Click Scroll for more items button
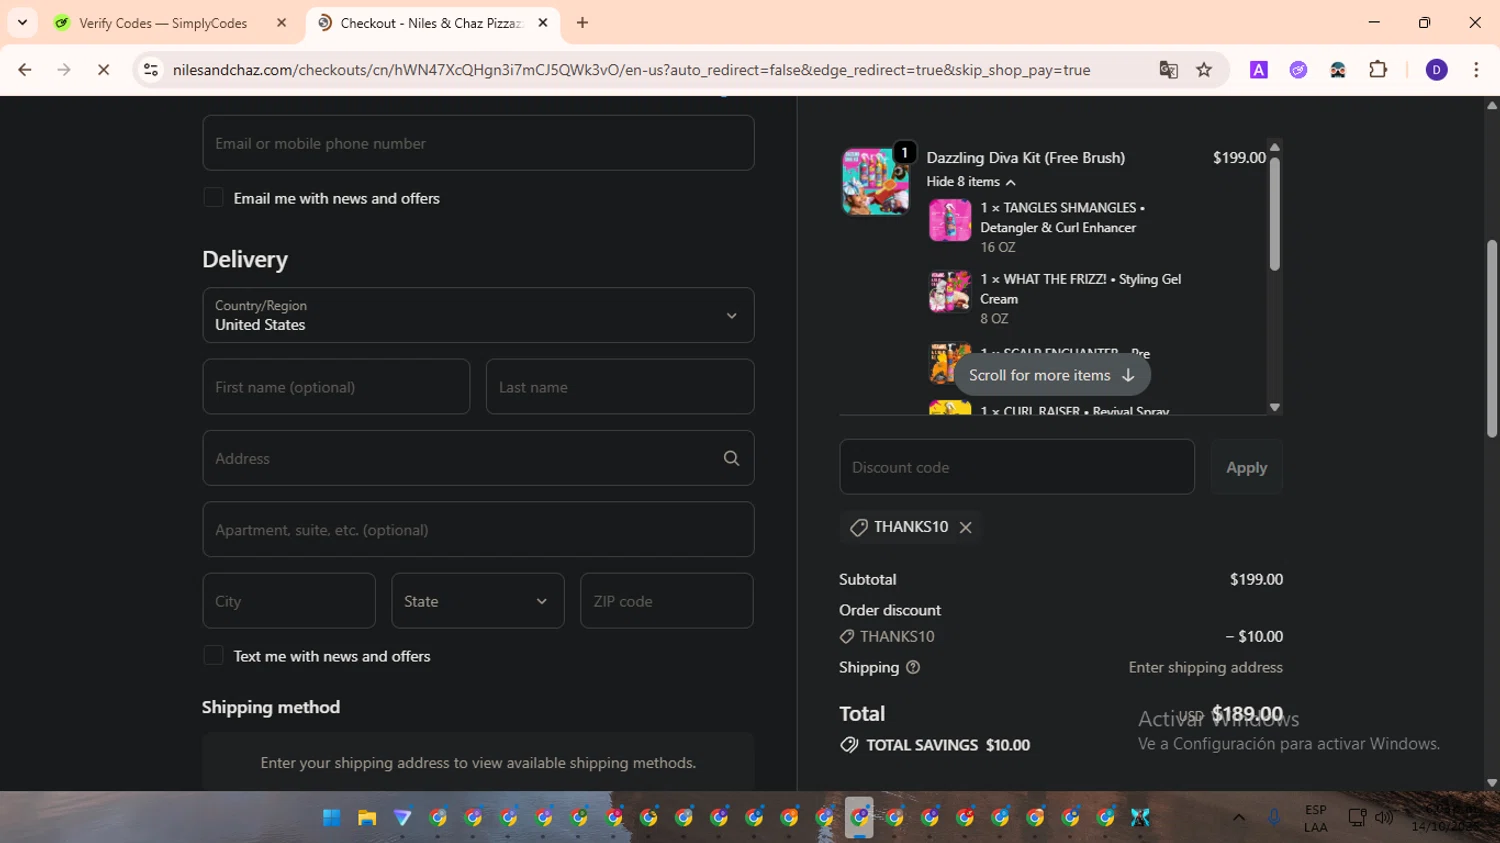 click(1052, 375)
